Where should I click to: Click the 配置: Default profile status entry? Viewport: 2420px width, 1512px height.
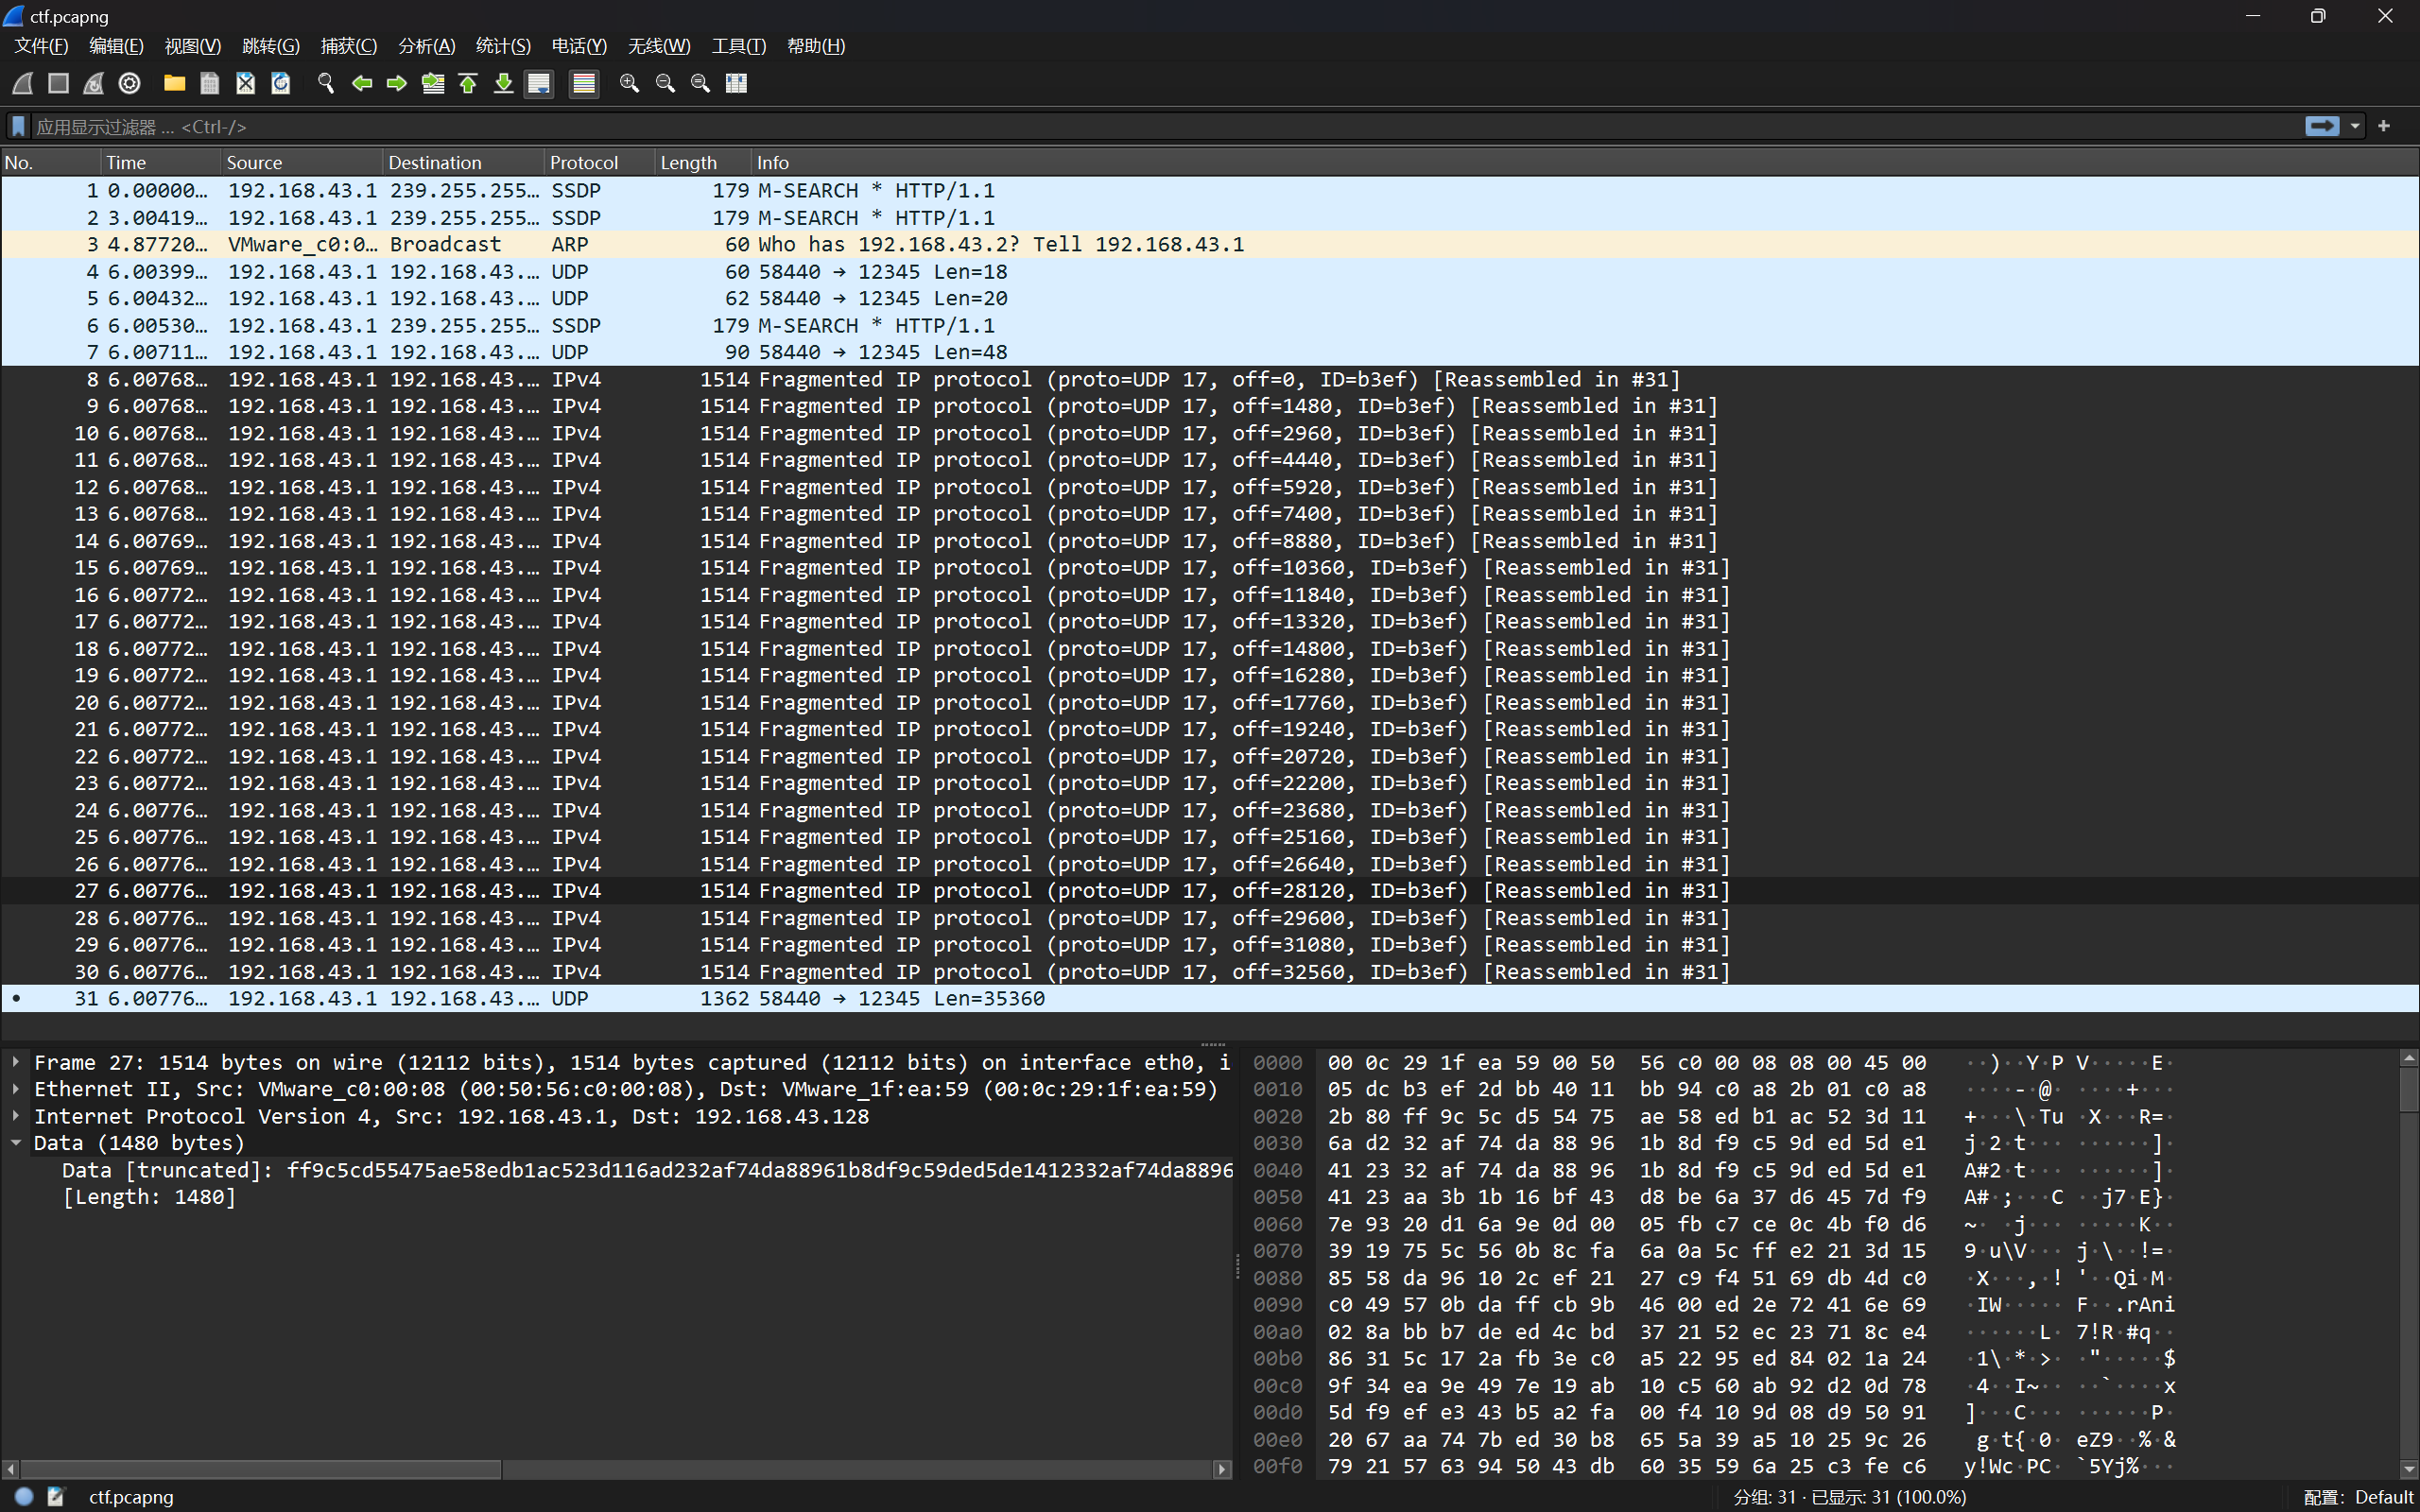point(2358,1497)
